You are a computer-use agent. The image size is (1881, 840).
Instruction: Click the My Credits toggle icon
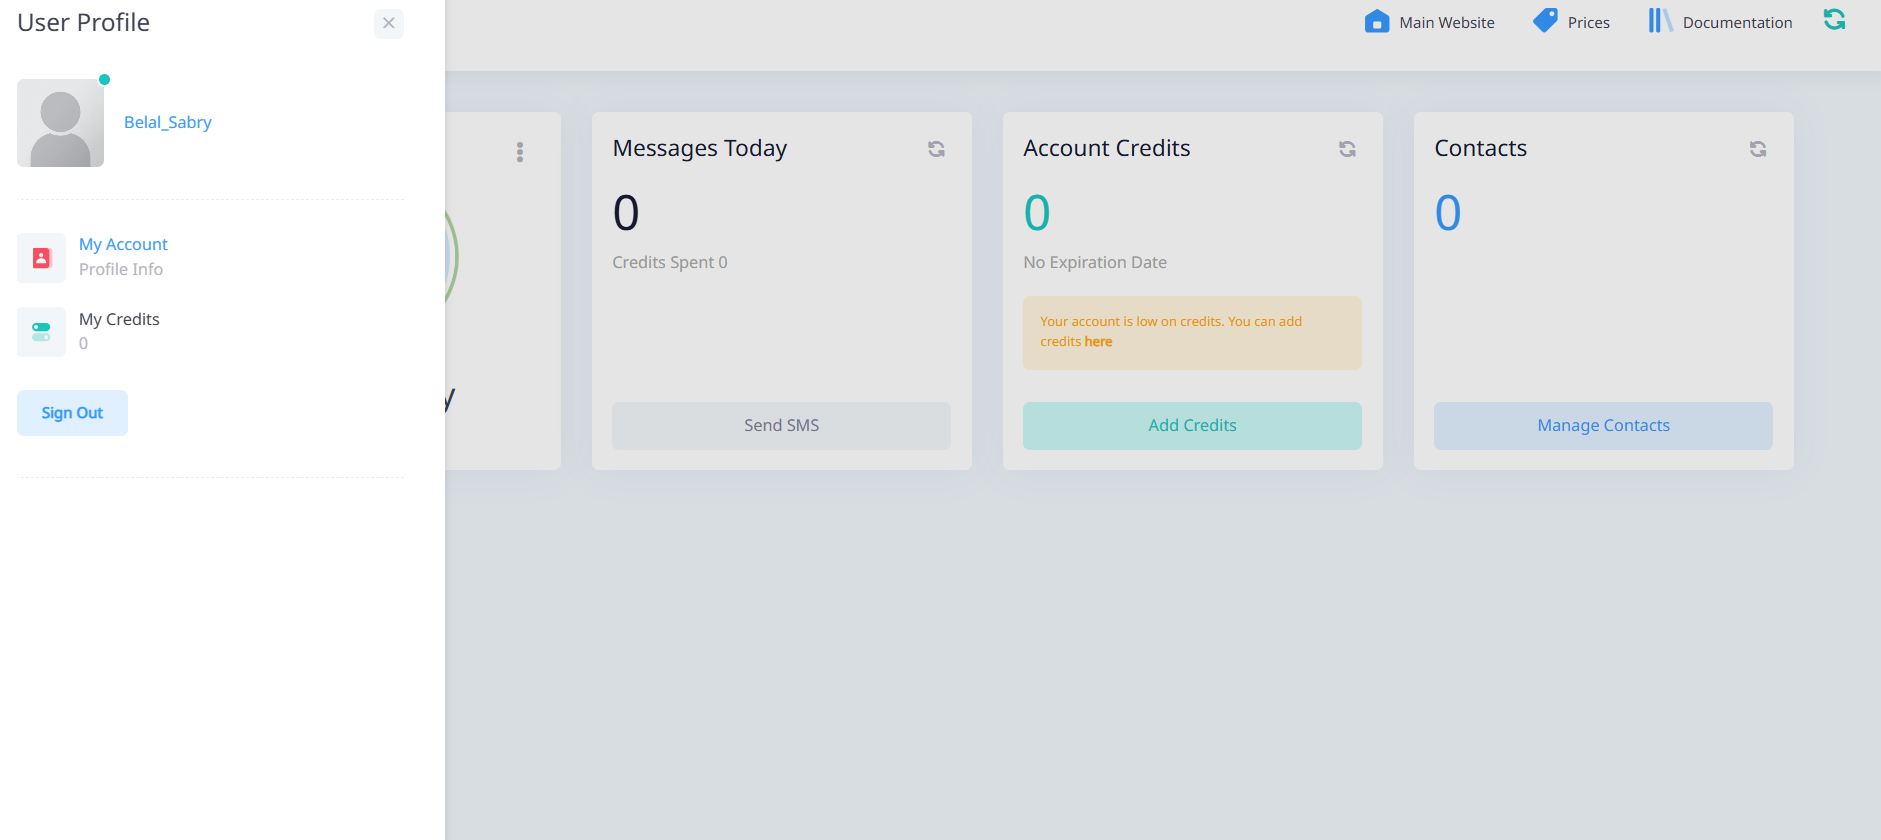coord(41,332)
